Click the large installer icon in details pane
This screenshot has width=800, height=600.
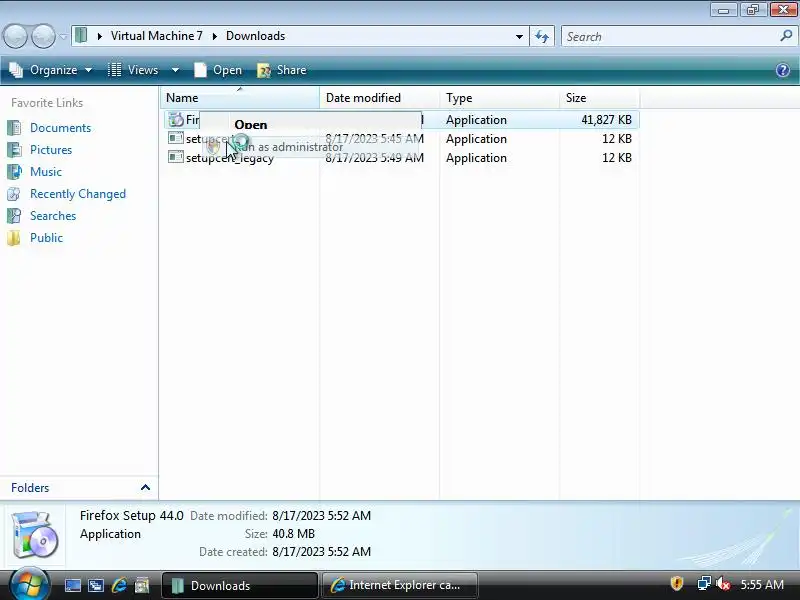point(34,534)
